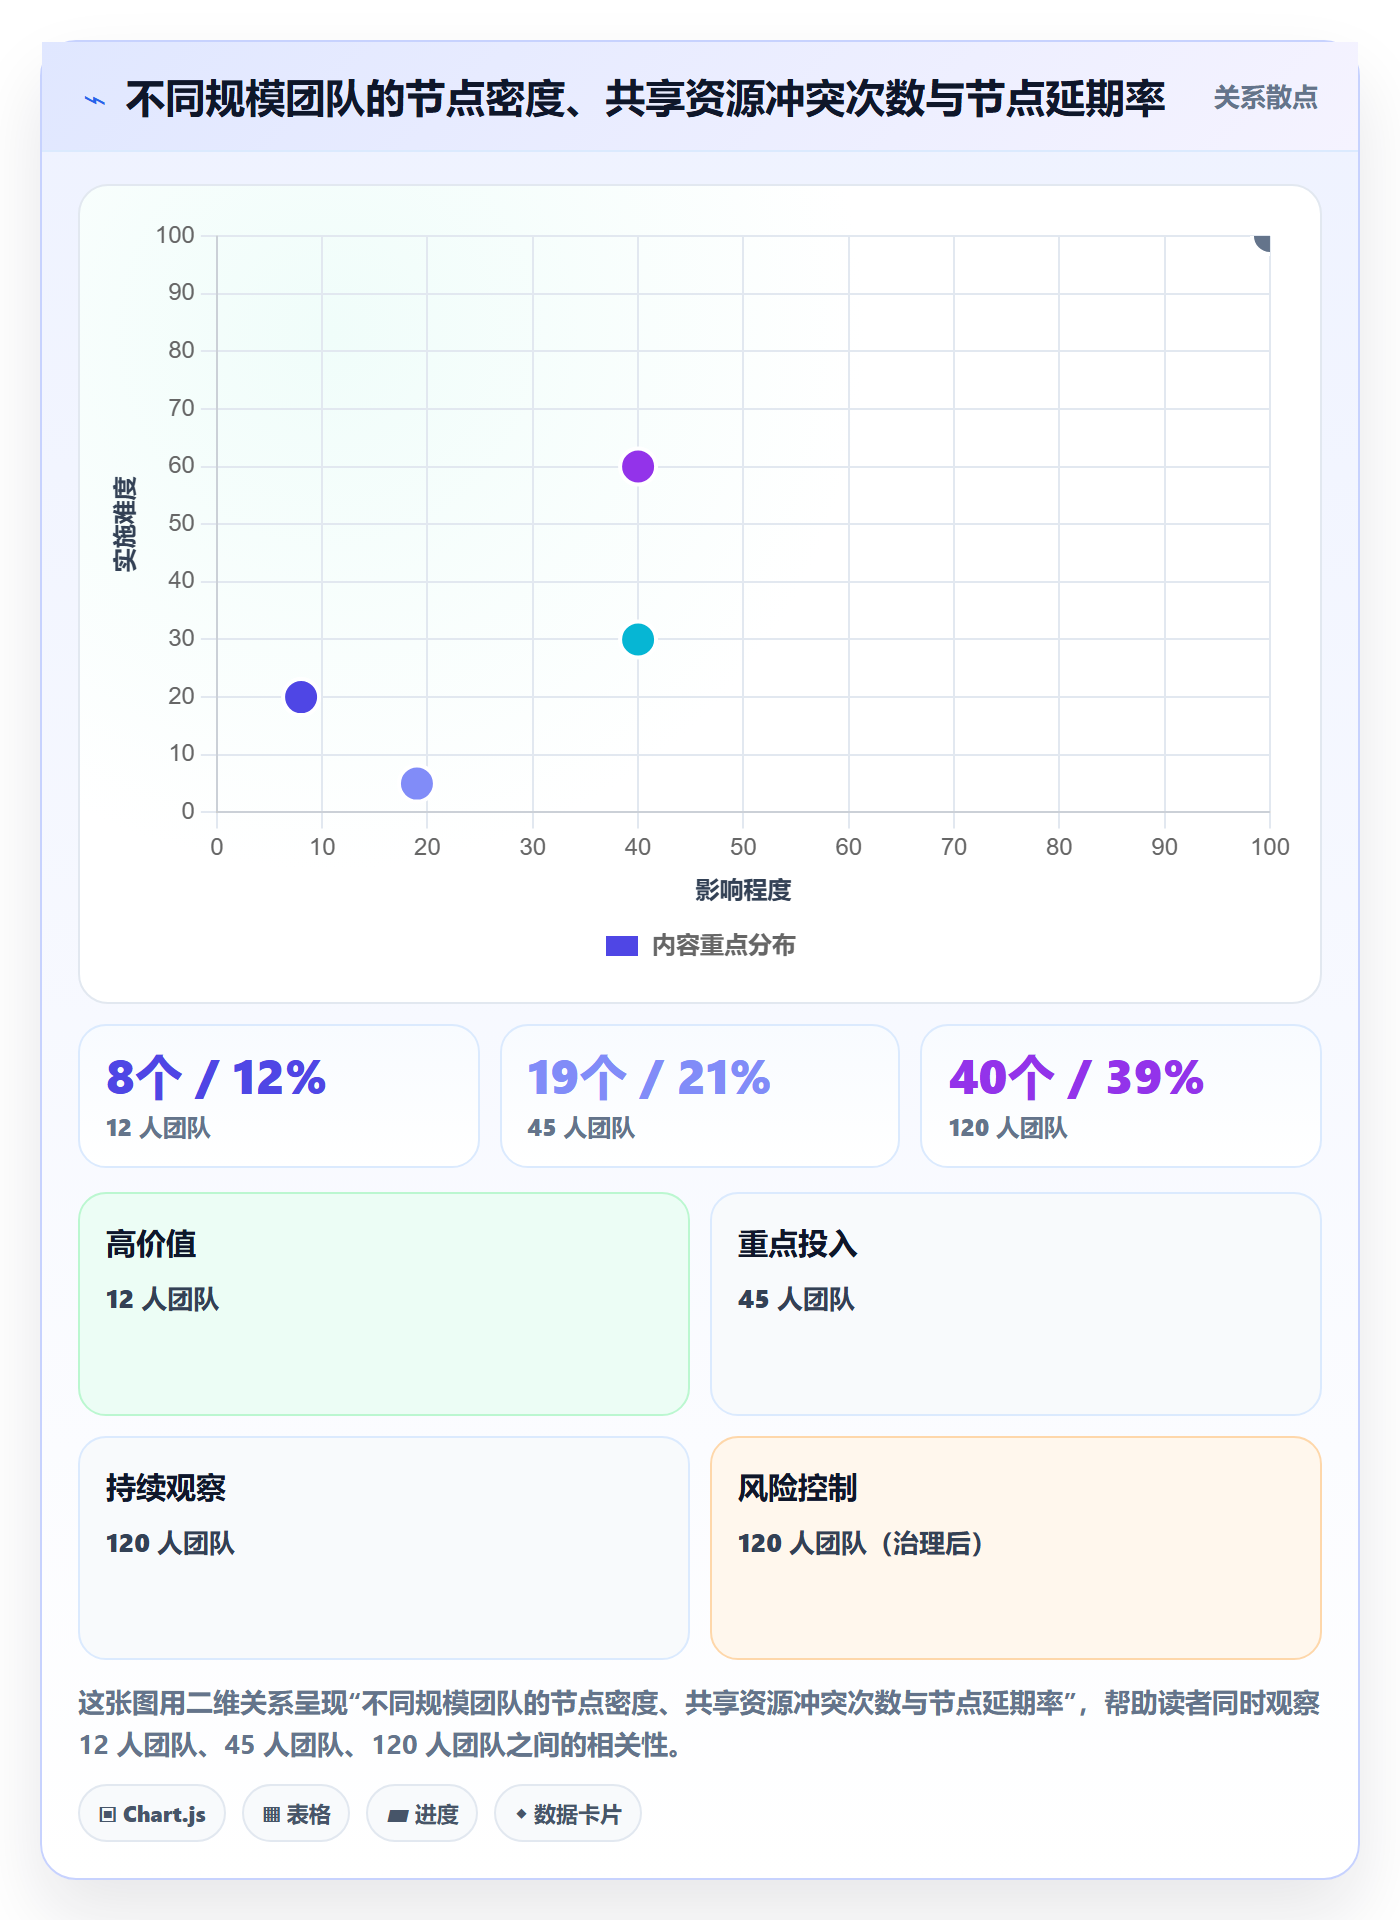Click the 影响程度 x-axis title
Image resolution: width=1400 pixels, height=1920 pixels.
[743, 890]
